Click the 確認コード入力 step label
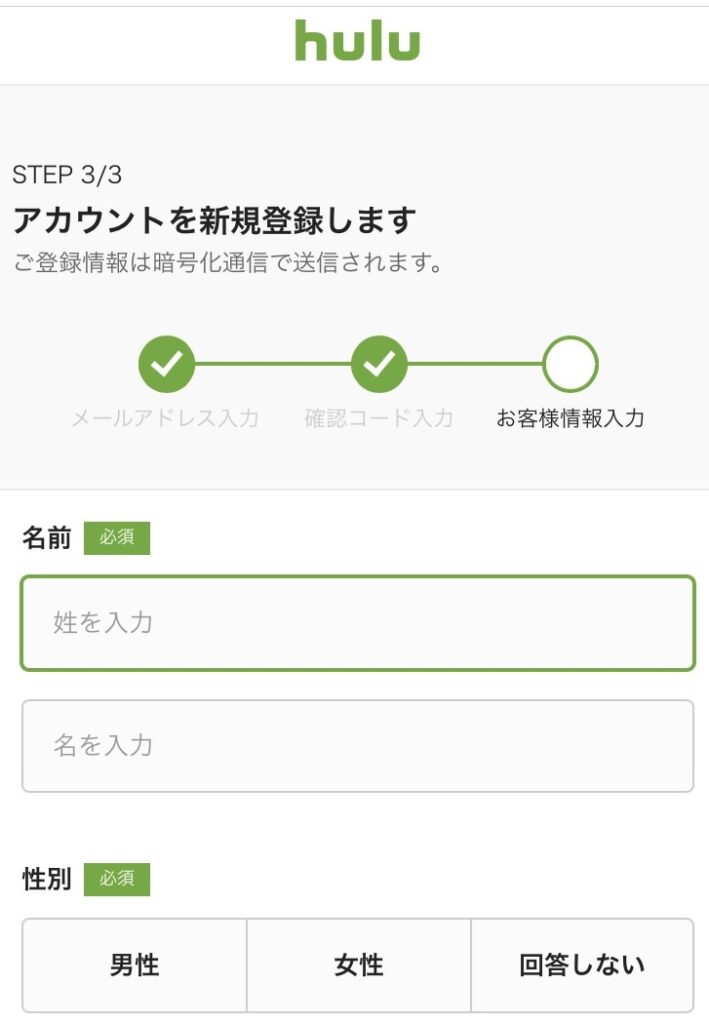 tap(379, 418)
